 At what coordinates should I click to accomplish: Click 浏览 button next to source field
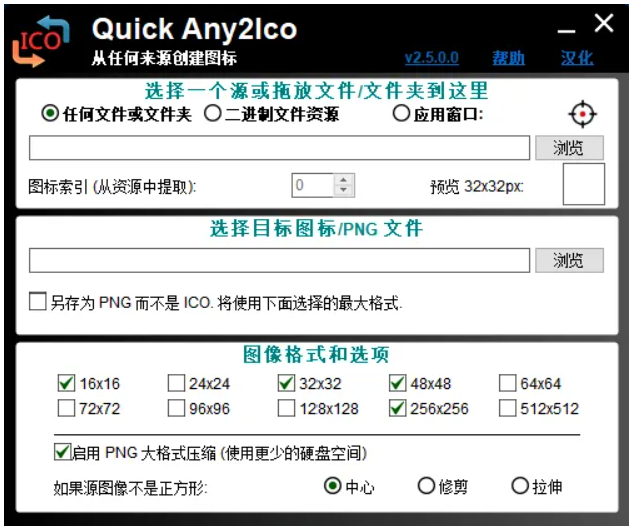point(569,148)
